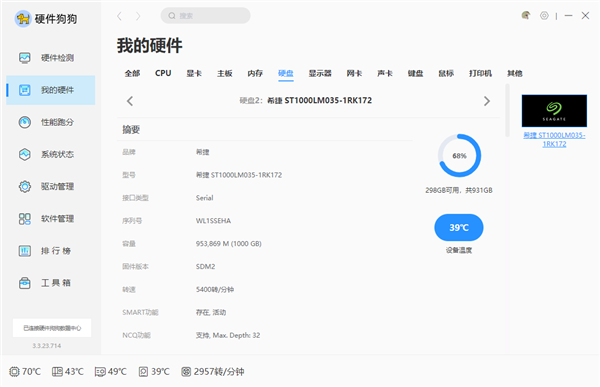Image resolution: width=600 pixels, height=387 pixels.
Task: Click the 摘要 section heading
Action: click(131, 129)
